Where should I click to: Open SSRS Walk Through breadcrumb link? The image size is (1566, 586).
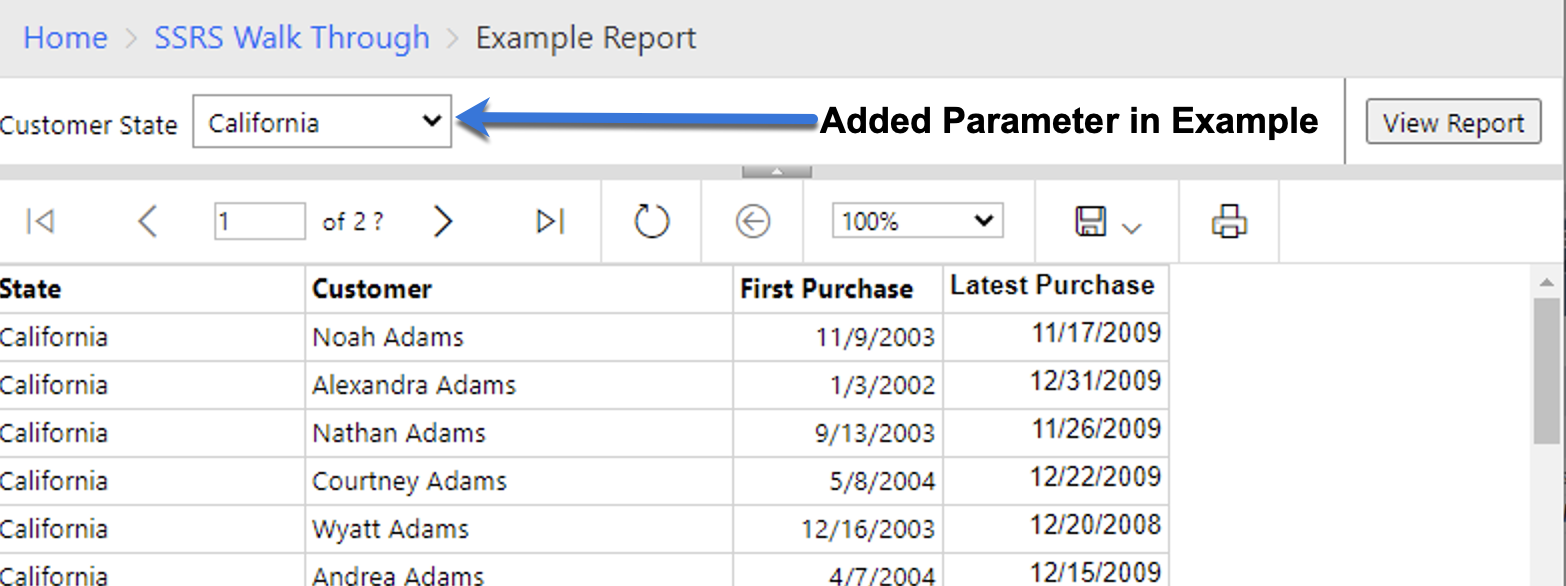click(291, 38)
